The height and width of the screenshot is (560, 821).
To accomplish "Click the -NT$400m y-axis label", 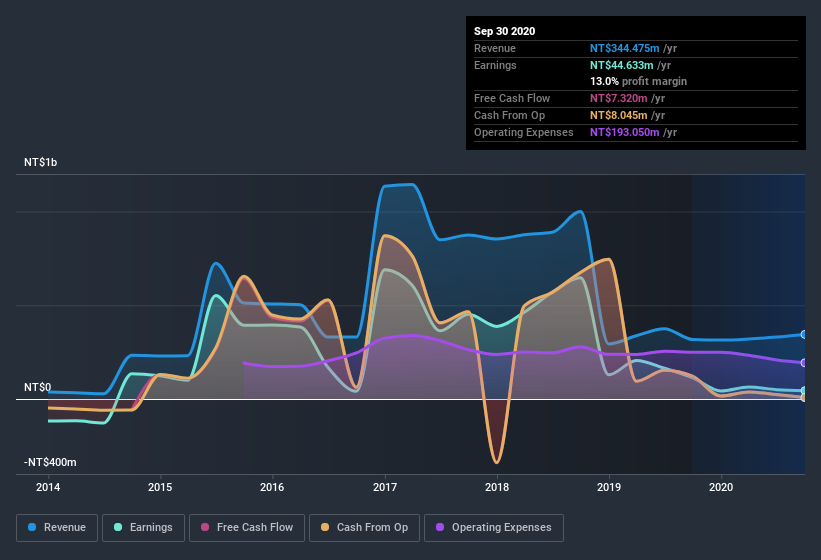I will pyautogui.click(x=50, y=463).
